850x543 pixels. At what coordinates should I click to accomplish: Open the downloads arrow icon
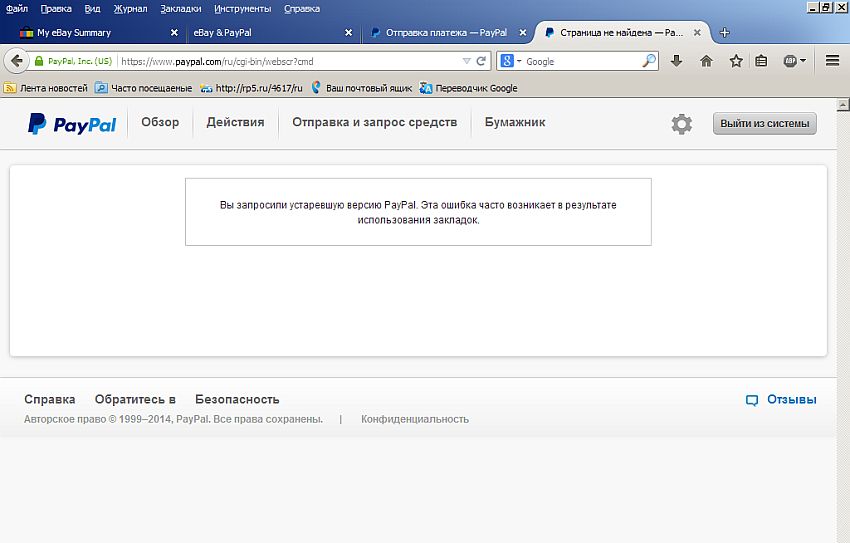click(677, 61)
